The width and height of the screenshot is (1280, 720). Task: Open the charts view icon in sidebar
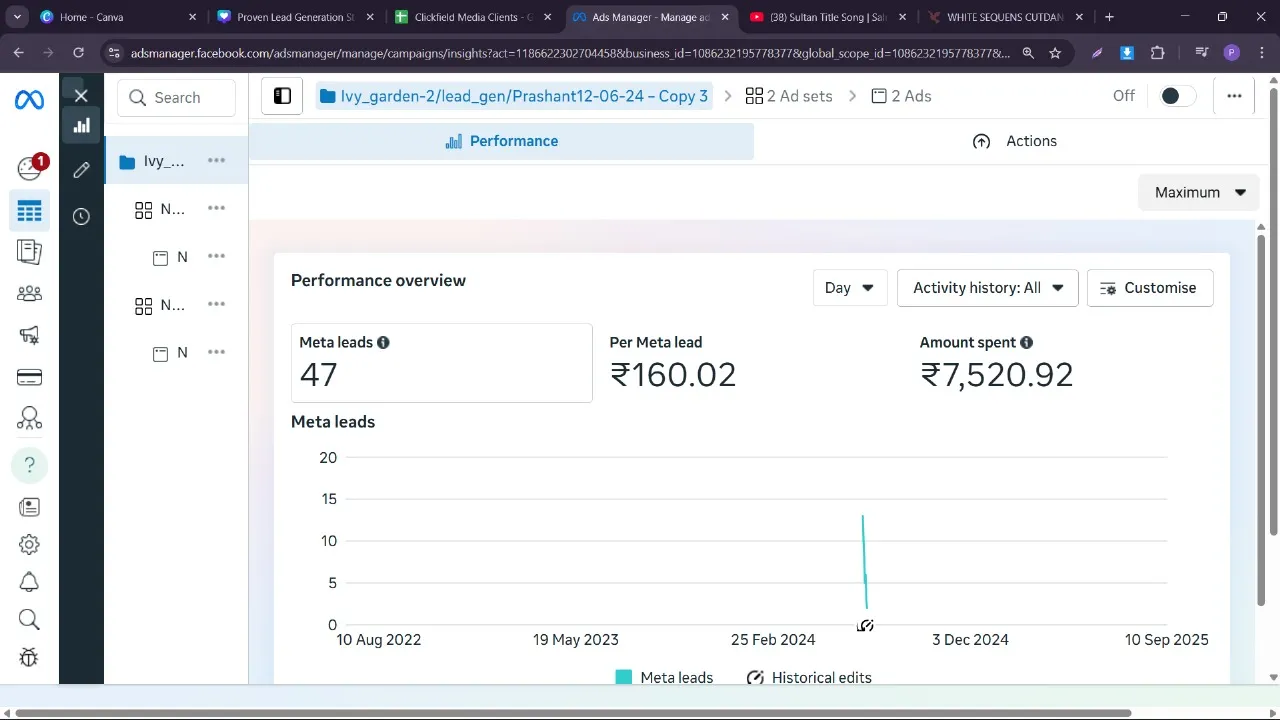coord(81,125)
